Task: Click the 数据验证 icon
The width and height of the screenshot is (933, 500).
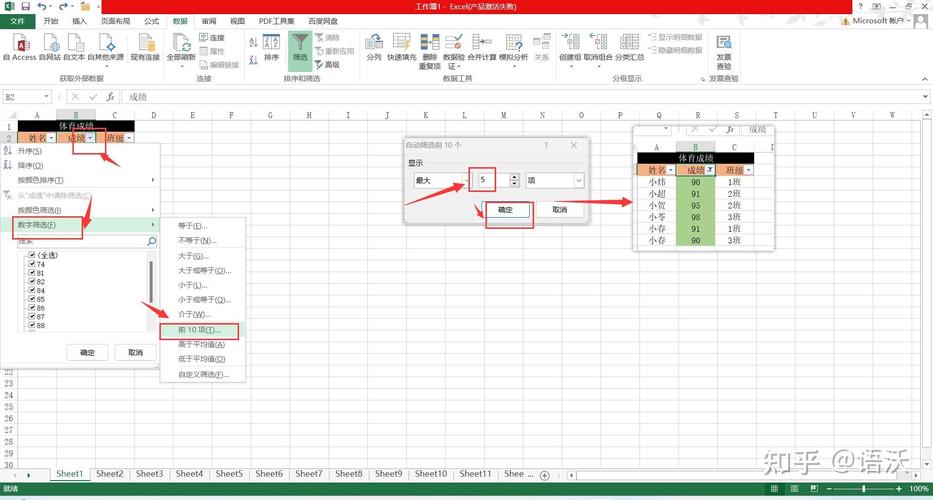Action: pyautogui.click(x=454, y=51)
